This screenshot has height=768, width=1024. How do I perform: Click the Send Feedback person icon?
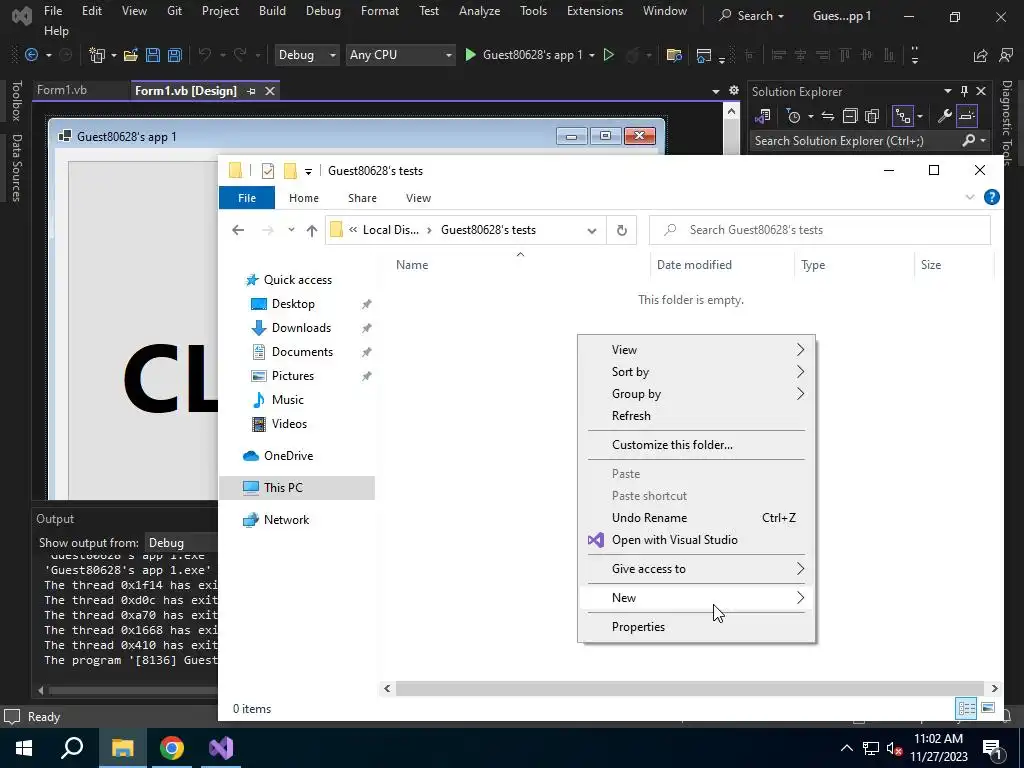1006,55
